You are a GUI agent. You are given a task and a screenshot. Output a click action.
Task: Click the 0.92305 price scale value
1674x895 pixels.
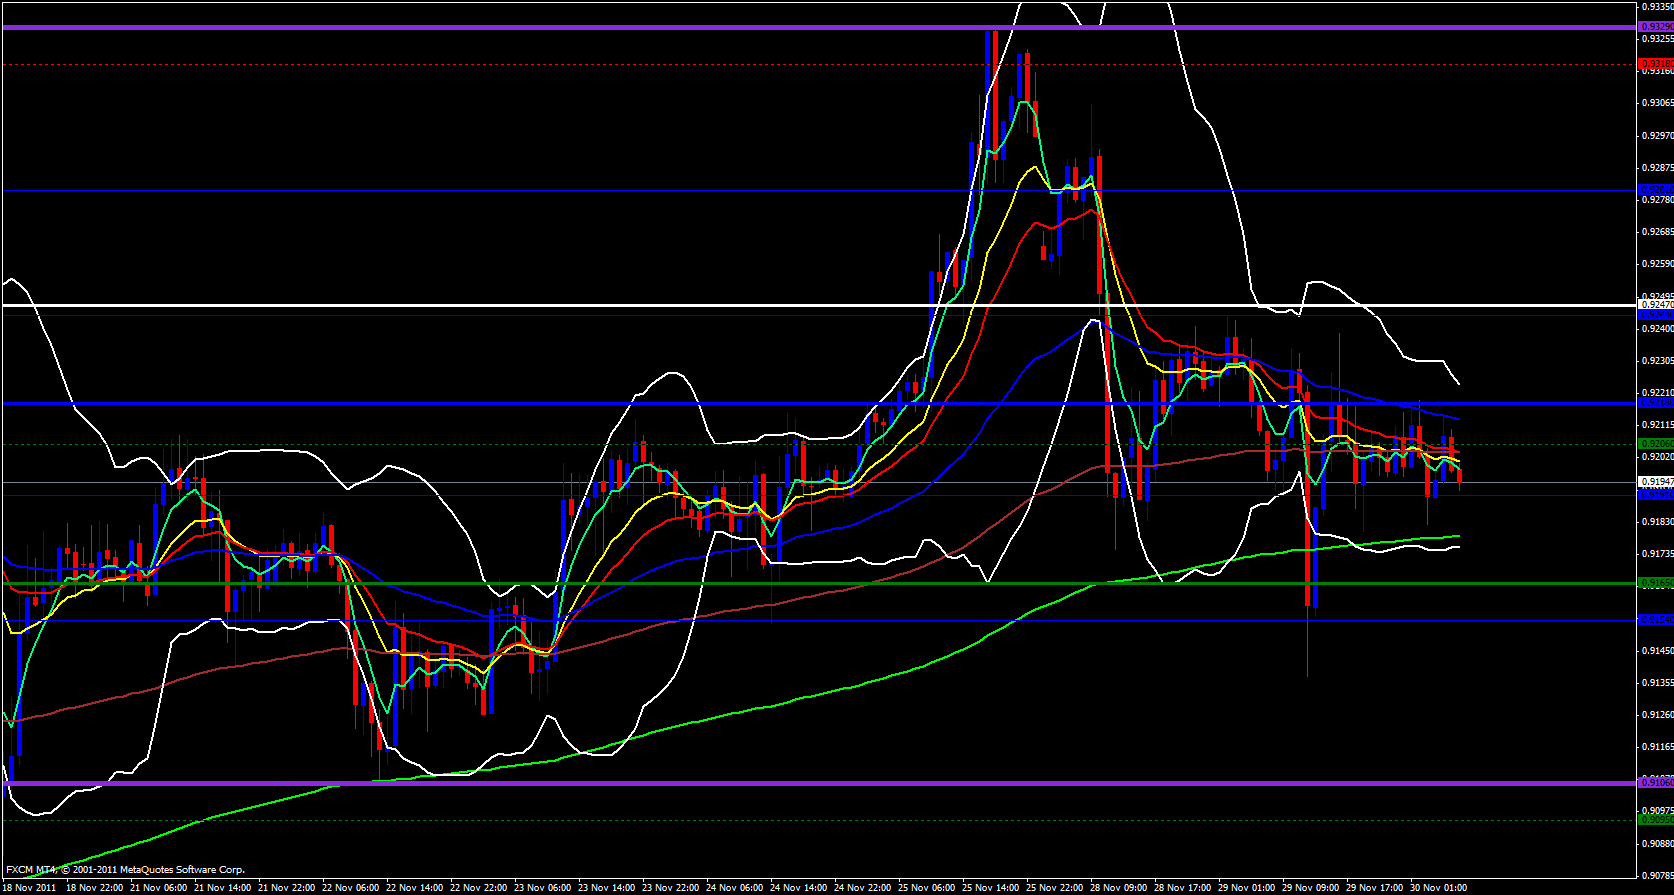pyautogui.click(x=1657, y=360)
